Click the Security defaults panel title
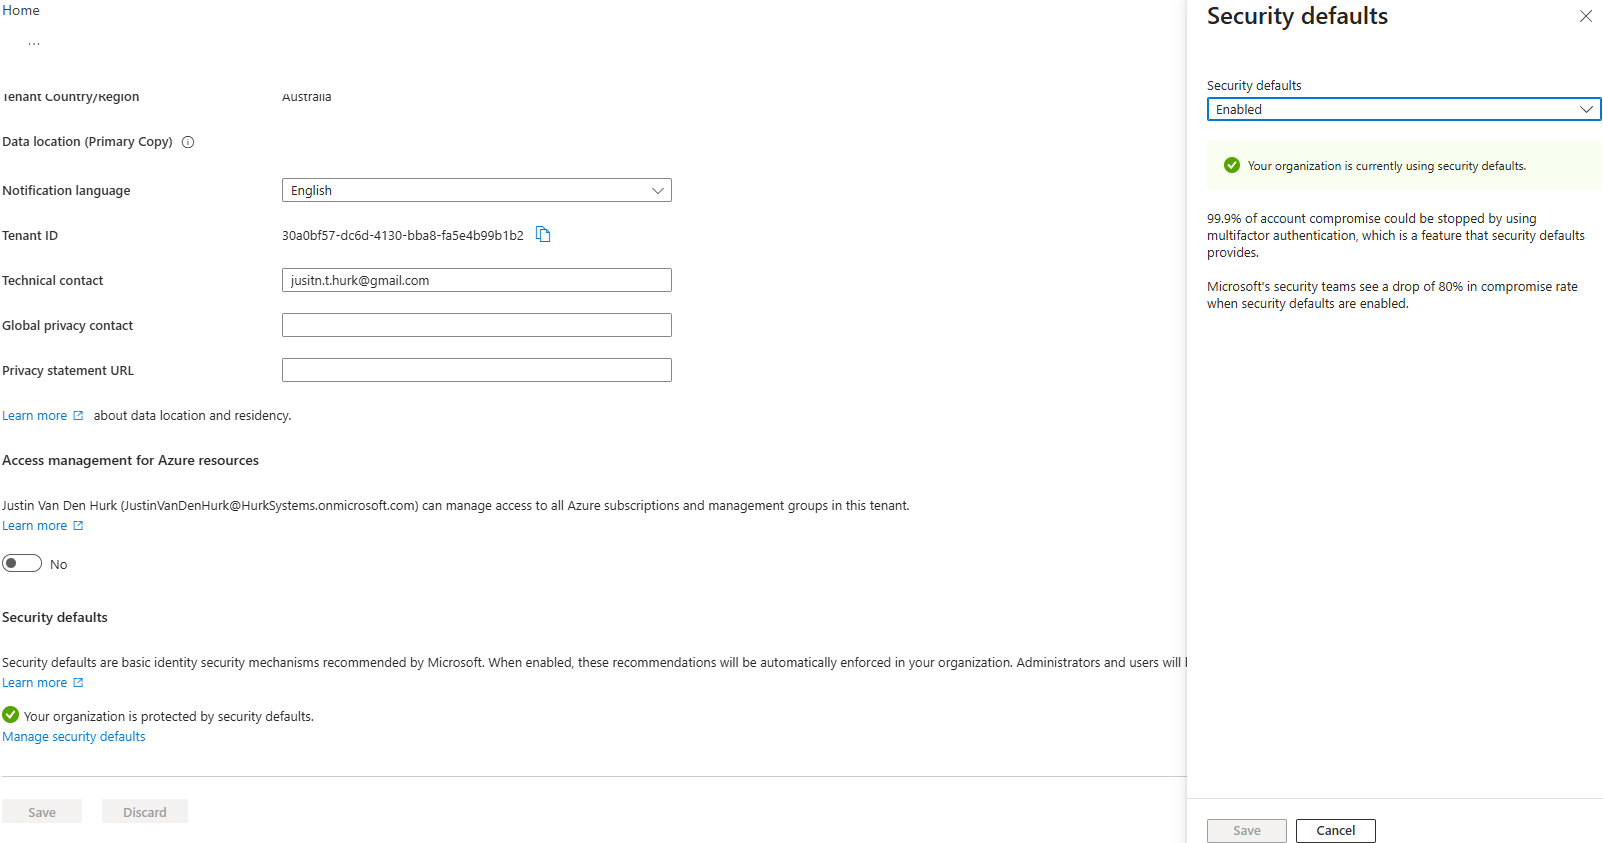Image resolution: width=1603 pixels, height=843 pixels. [x=1297, y=16]
